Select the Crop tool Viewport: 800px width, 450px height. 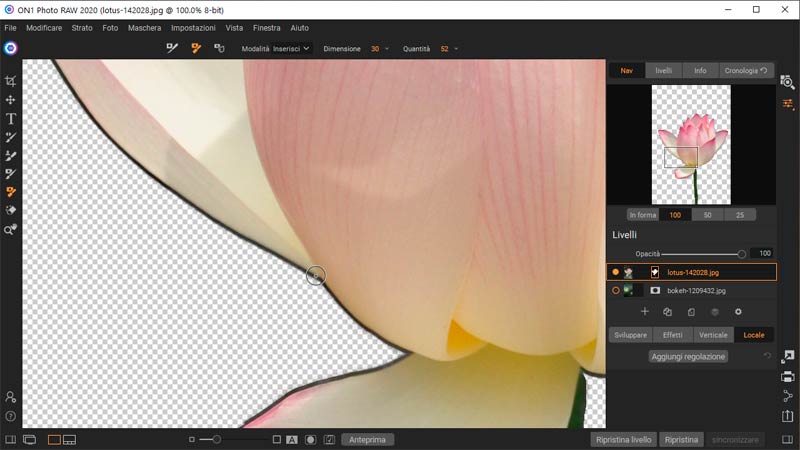pos(10,81)
